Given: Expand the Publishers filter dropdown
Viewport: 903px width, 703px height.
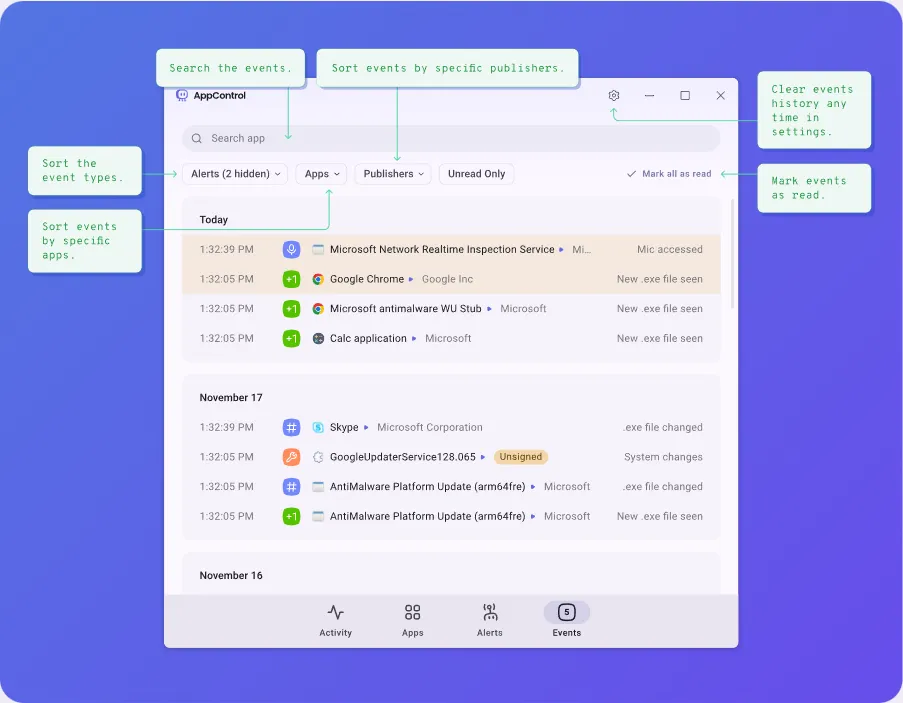Looking at the screenshot, I should [393, 174].
